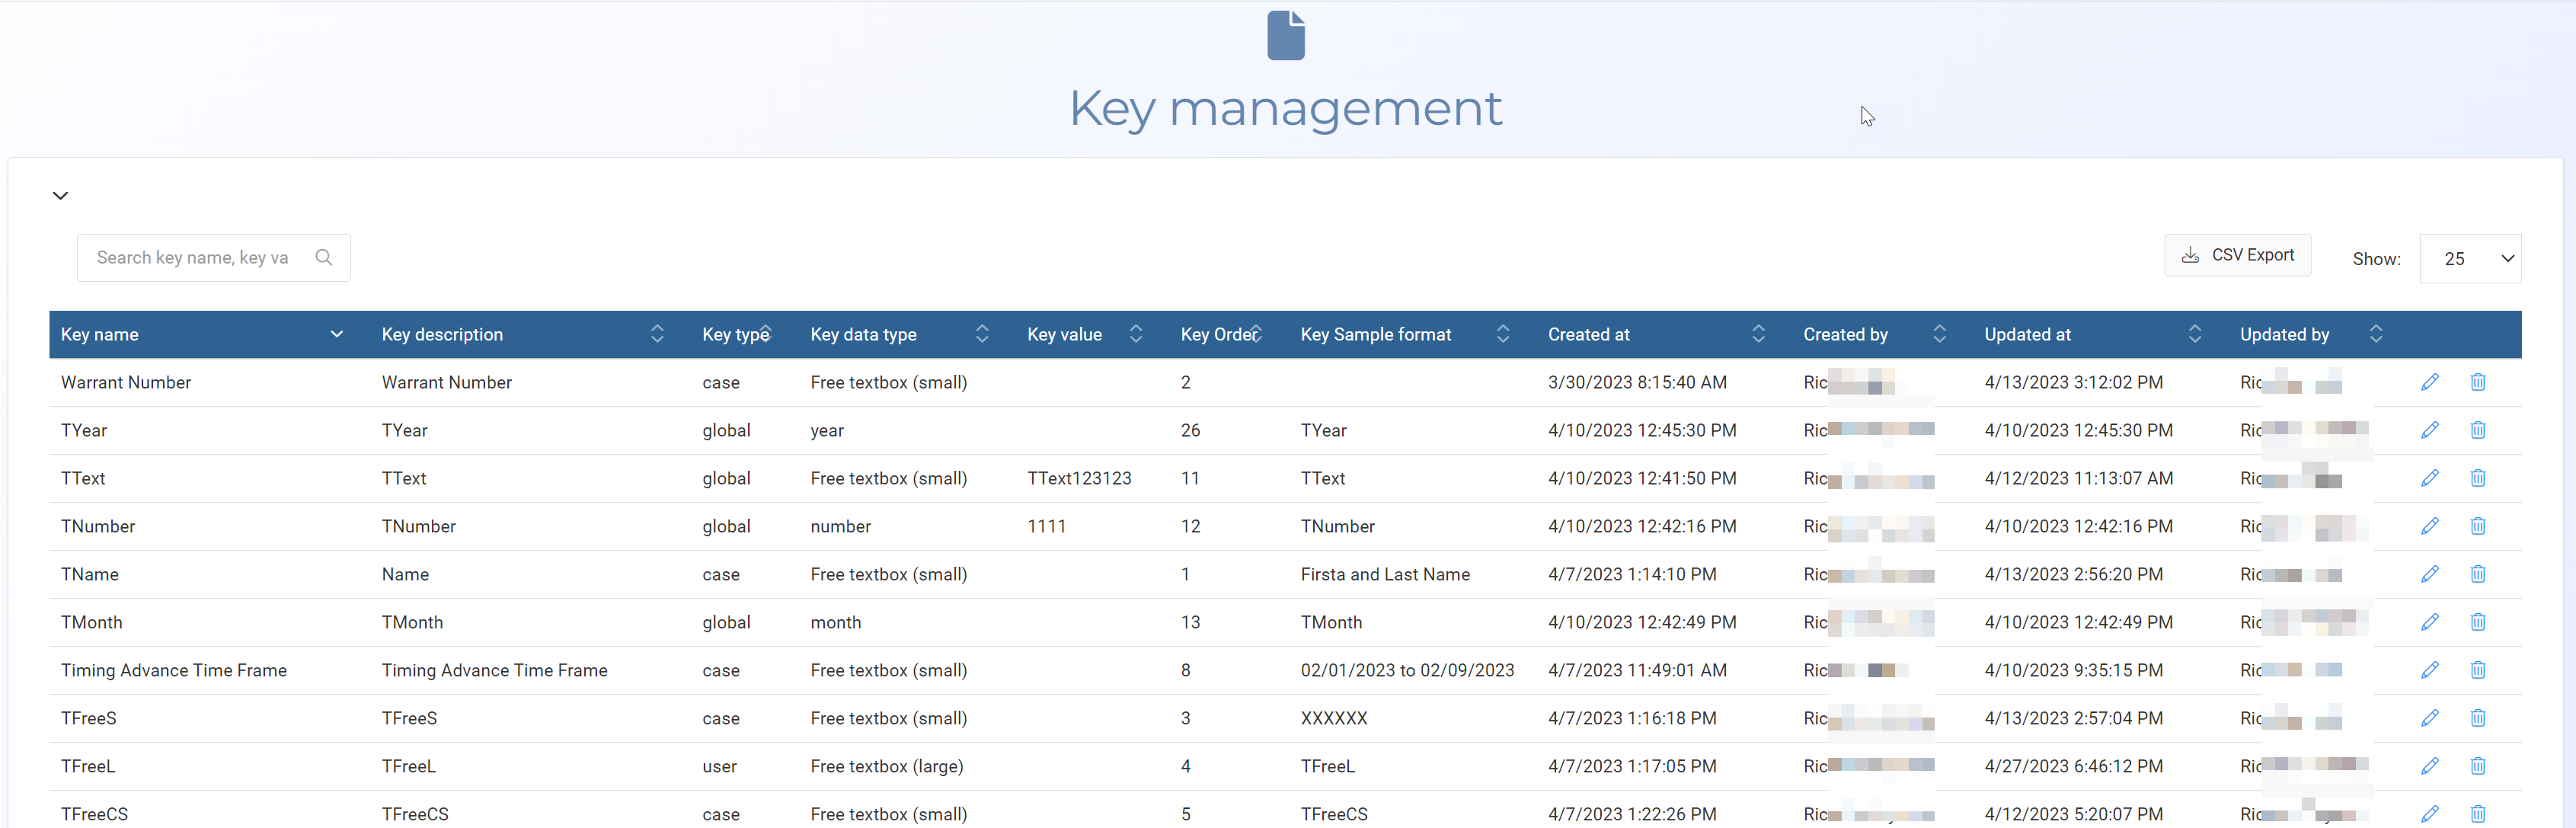Sort table by Created at column
Viewport: 2576px width, 828px height.
(x=1758, y=334)
